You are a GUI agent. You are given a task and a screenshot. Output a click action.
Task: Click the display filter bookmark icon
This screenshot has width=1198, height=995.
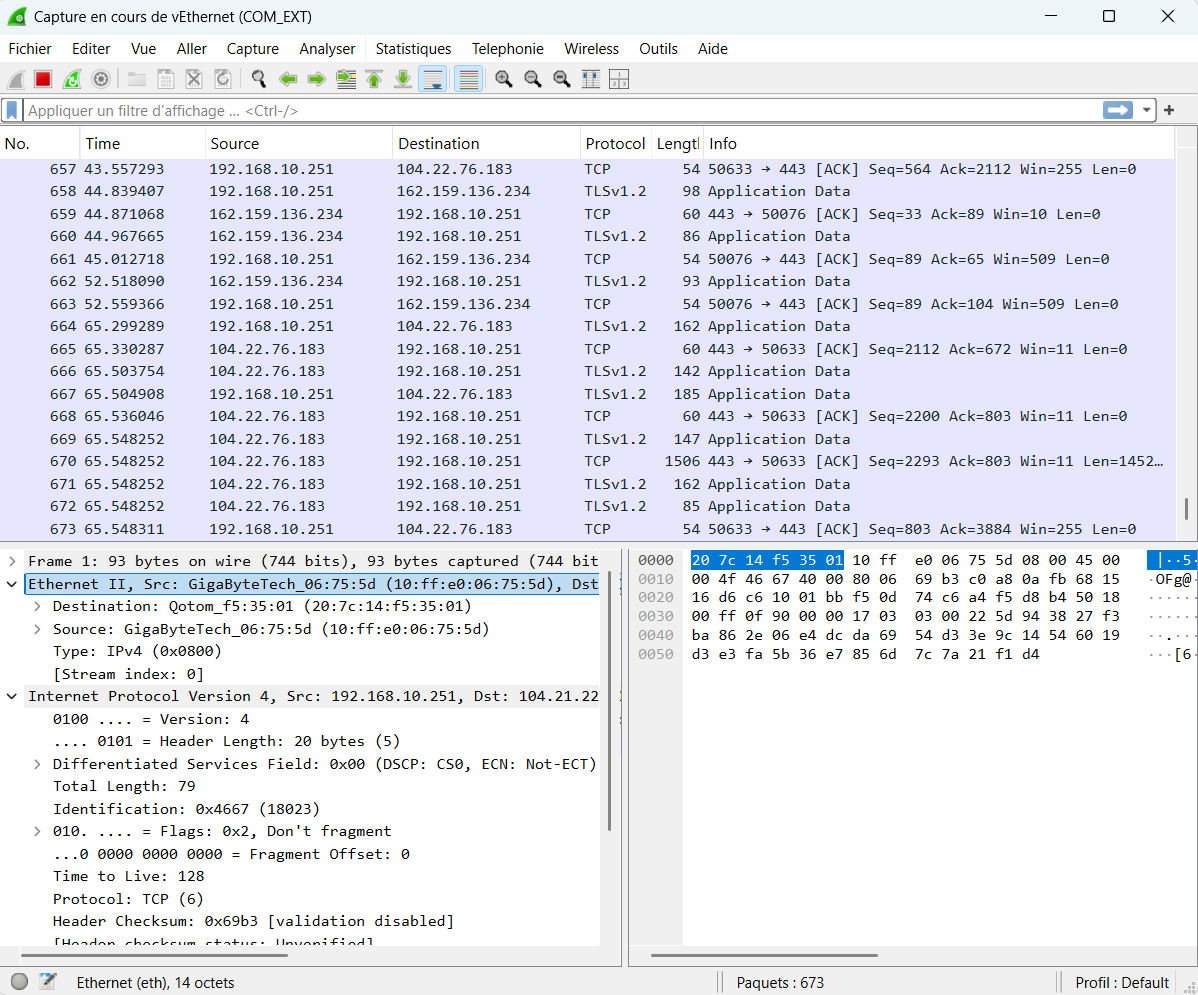coord(12,110)
